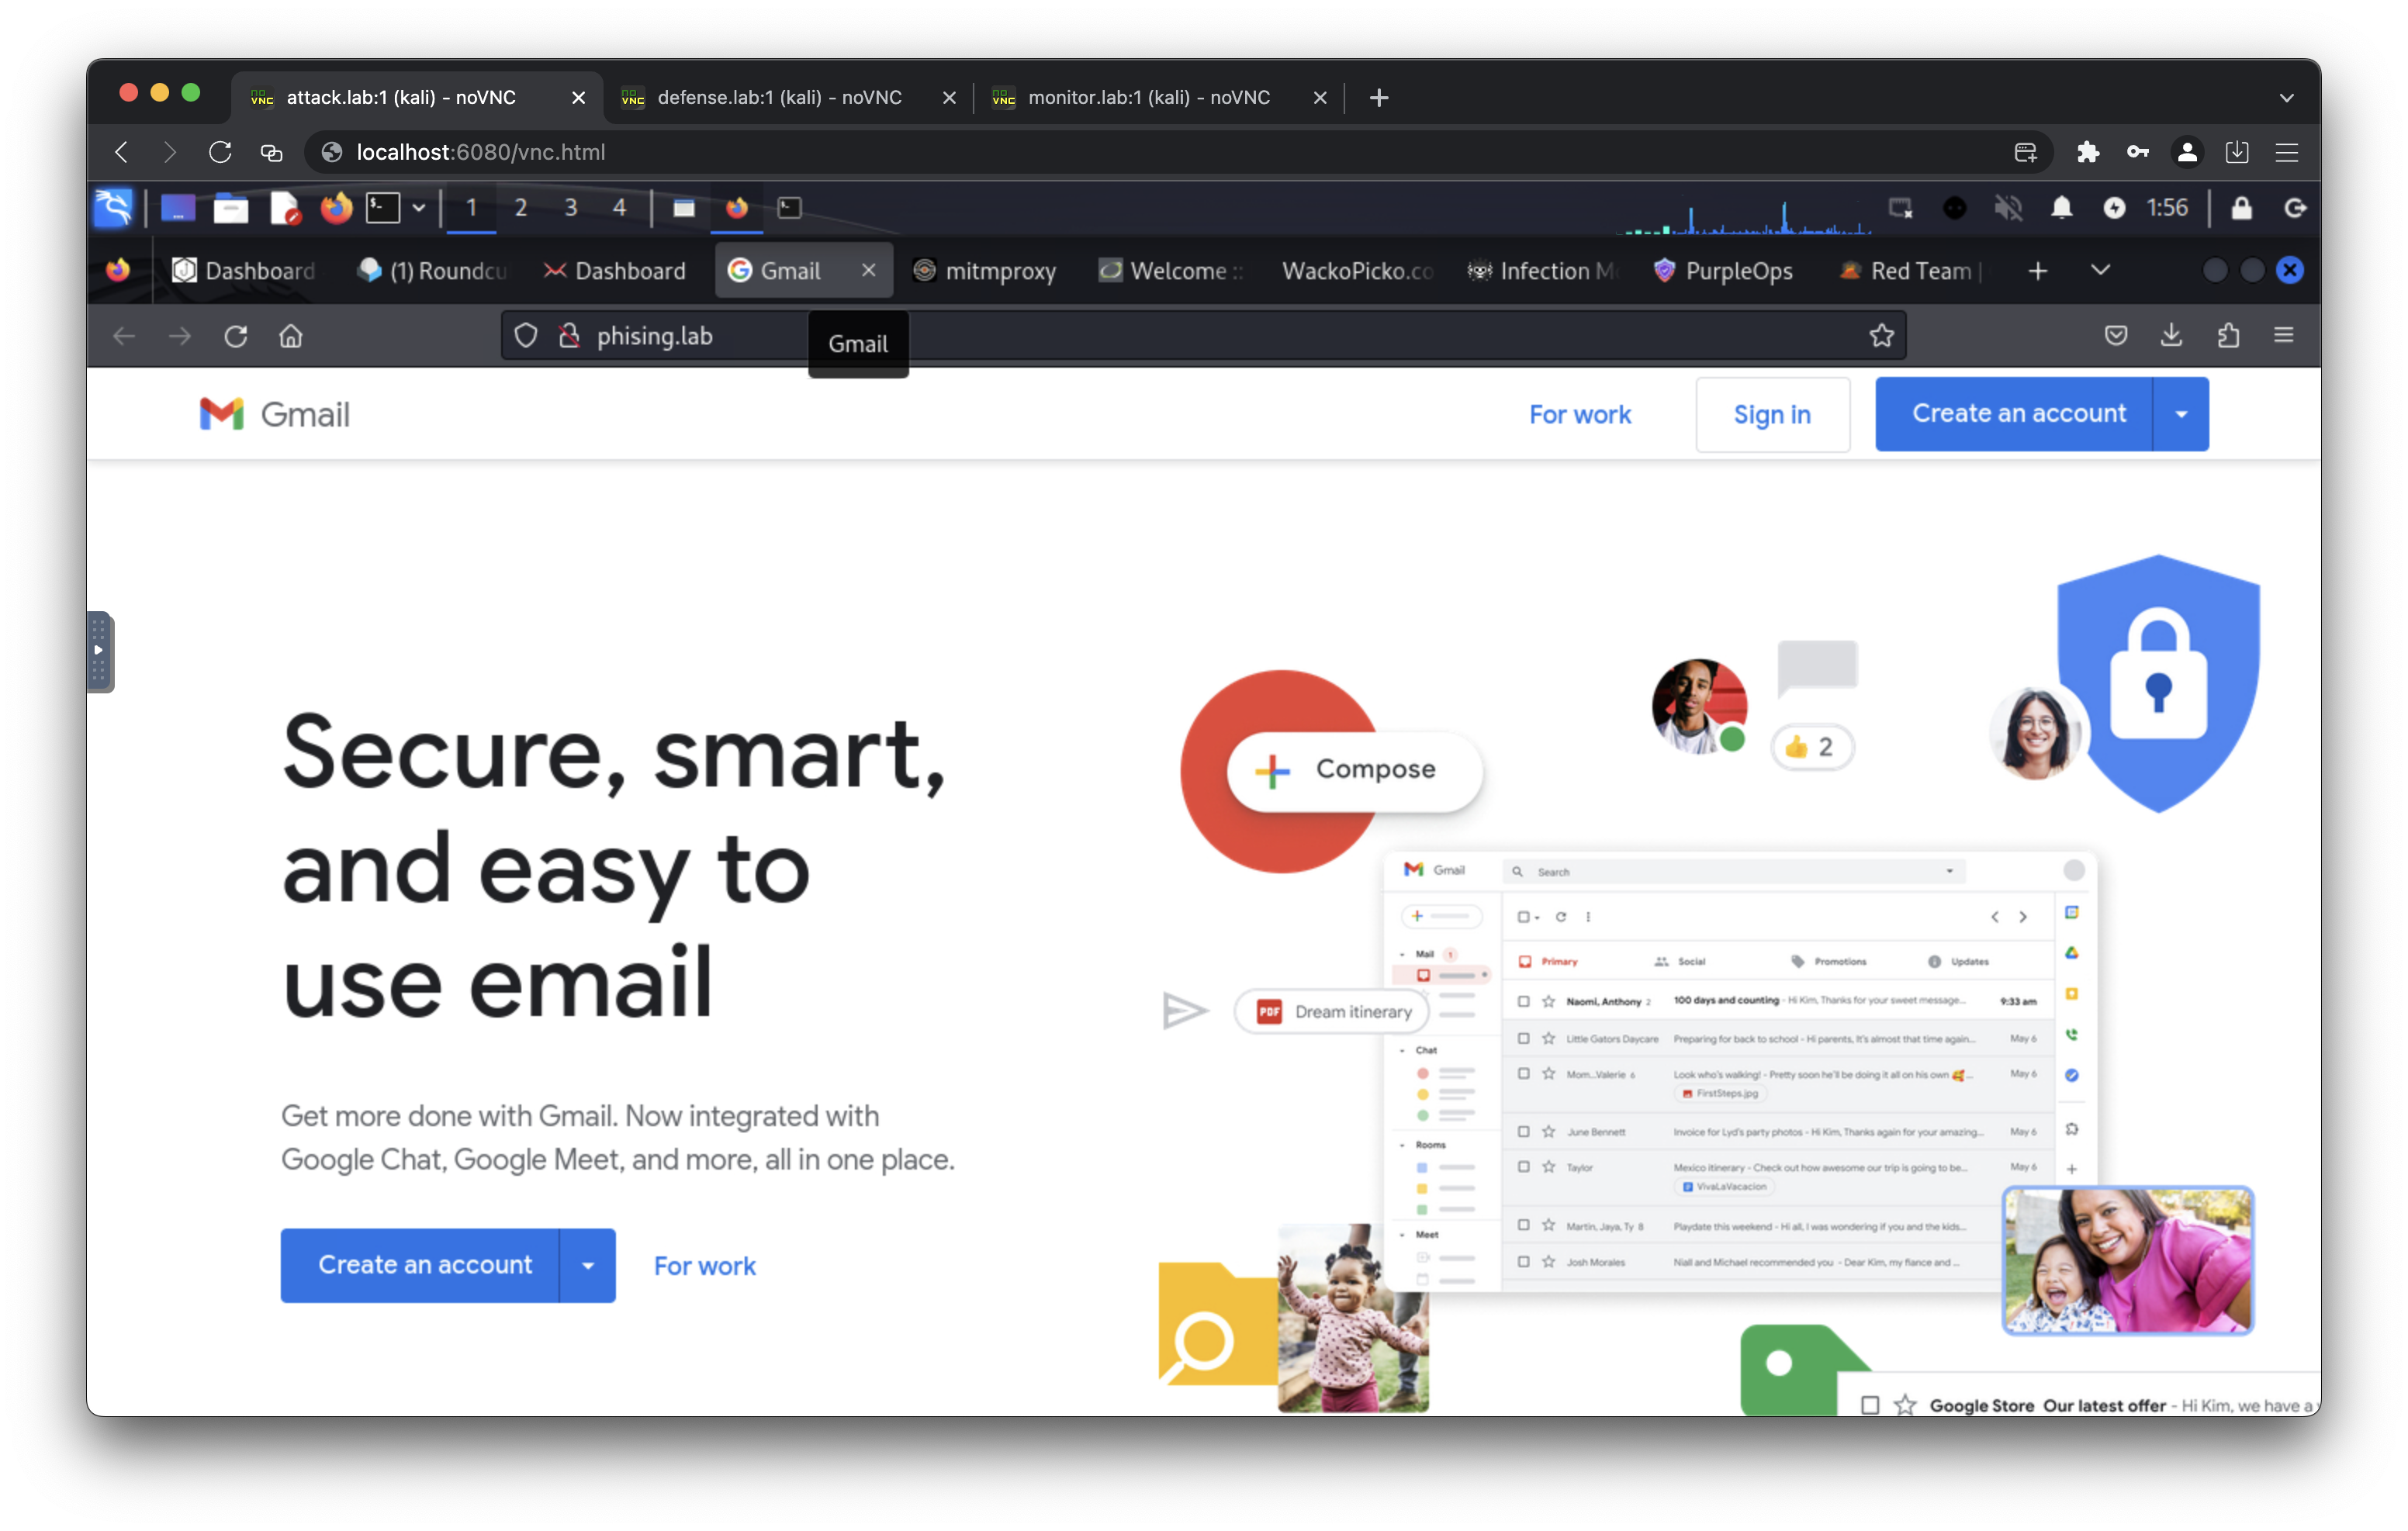Expand bottom Create an account dropdown arrow
Viewport: 2408px width, 1531px height.
pos(588,1266)
